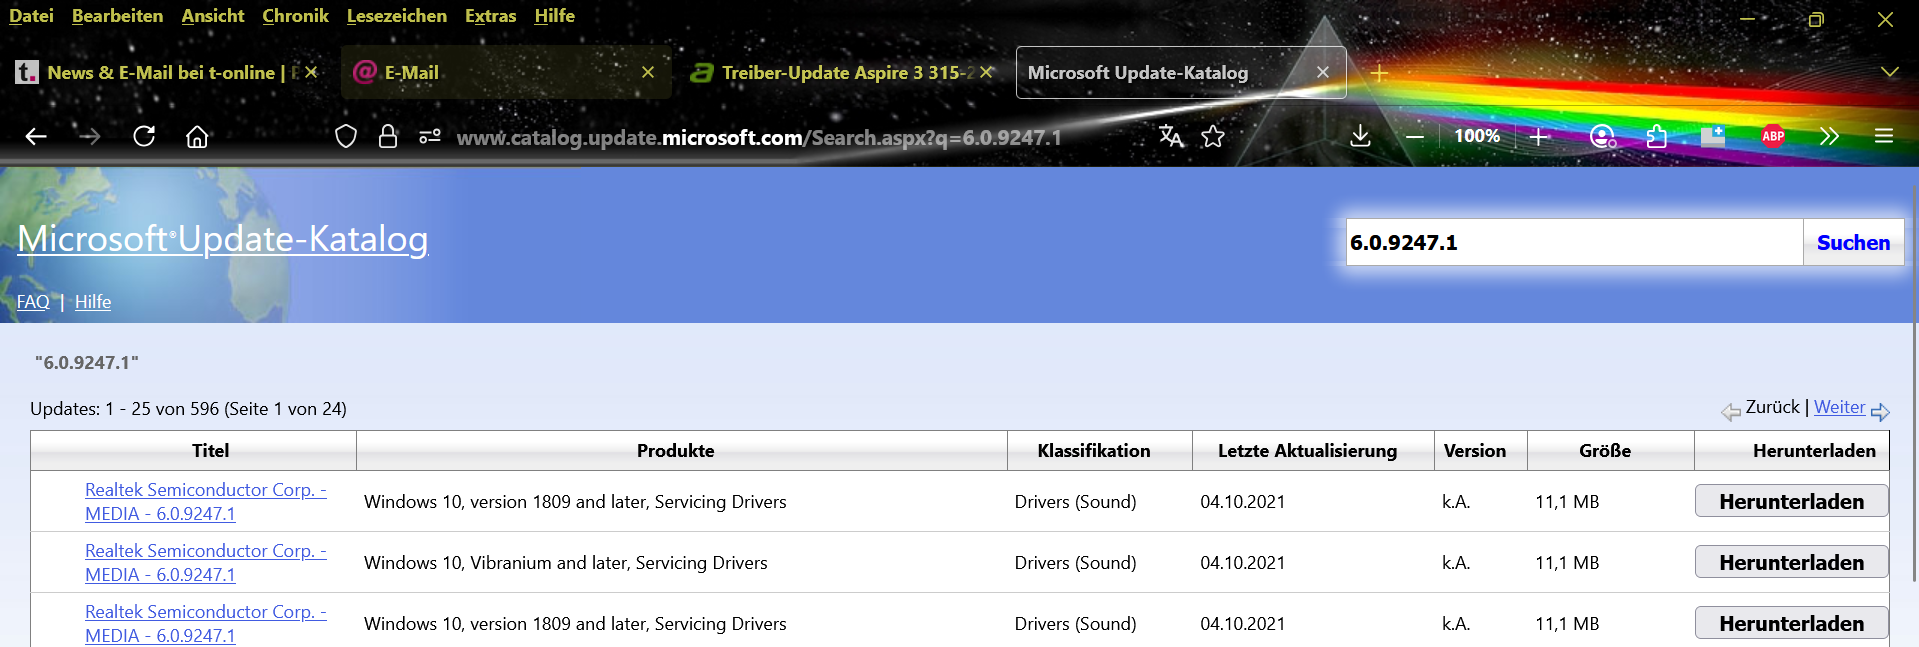Sort by Größe column header
Screen dimensions: 1919x647
1605,451
